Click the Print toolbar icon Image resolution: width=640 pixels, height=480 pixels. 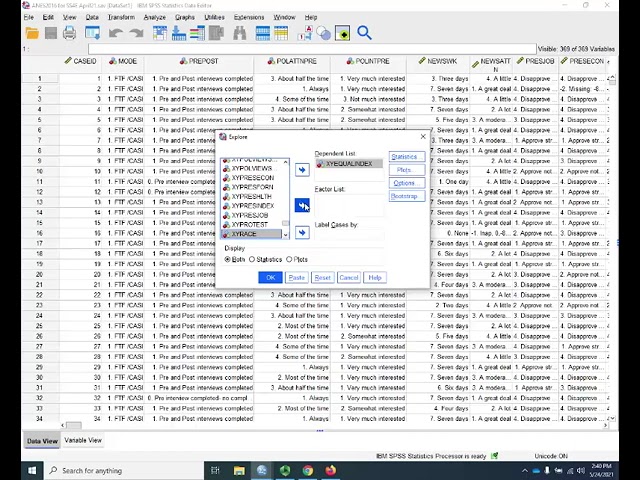(69, 33)
